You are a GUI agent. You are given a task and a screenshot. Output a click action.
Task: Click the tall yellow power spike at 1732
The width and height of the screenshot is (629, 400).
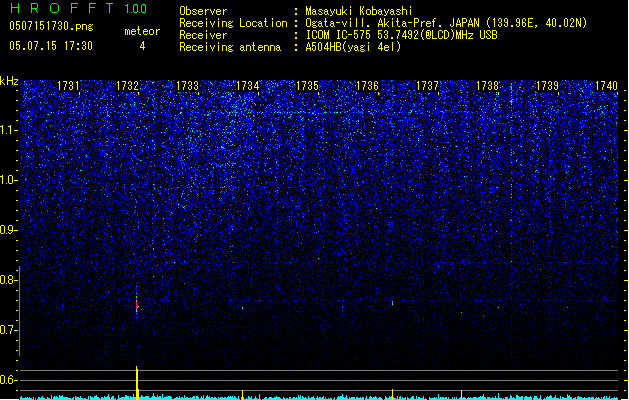tap(137, 382)
